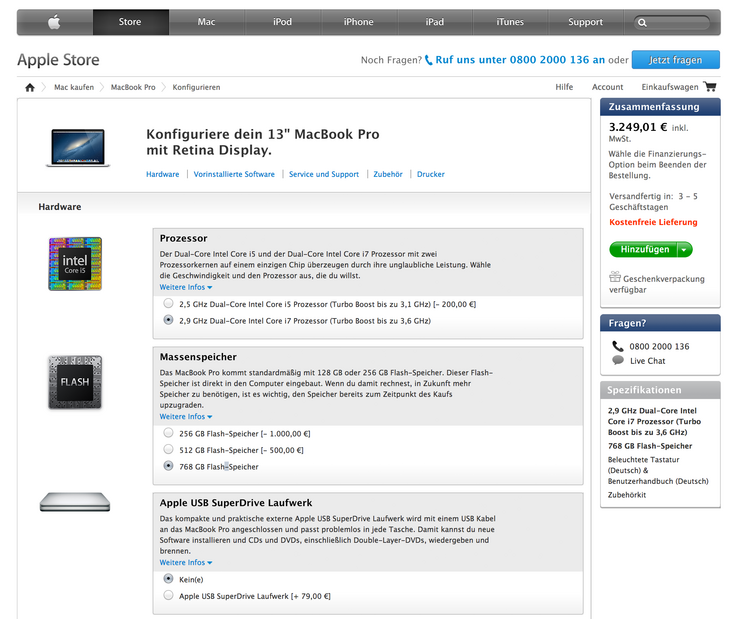Click 768 GB Flash-Speicher in Spezifikationen
The image size is (738, 619).
pos(650,446)
